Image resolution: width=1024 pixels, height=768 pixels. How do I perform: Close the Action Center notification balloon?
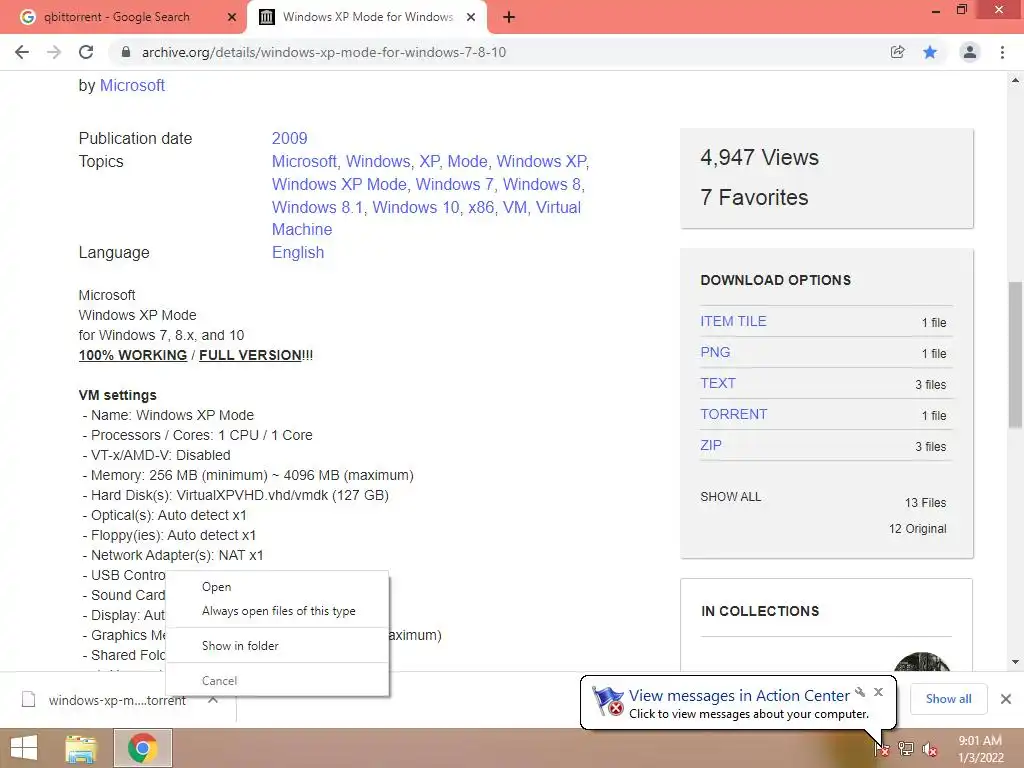coord(878,692)
